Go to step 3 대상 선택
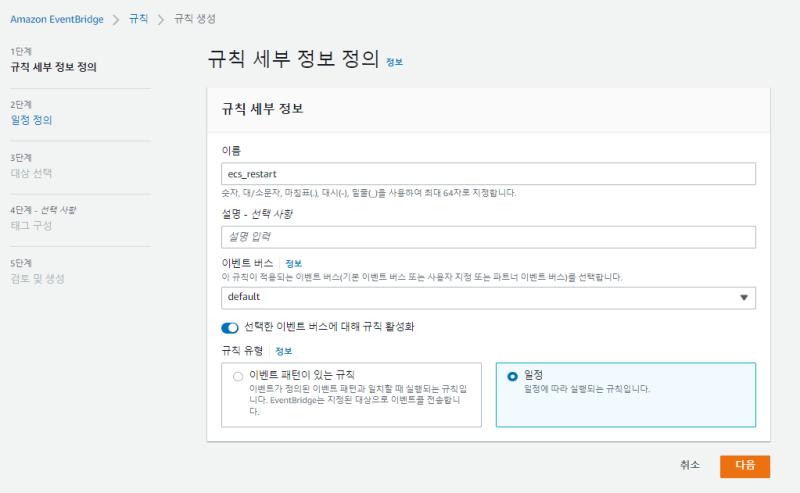The width and height of the screenshot is (800, 493). 31,172
